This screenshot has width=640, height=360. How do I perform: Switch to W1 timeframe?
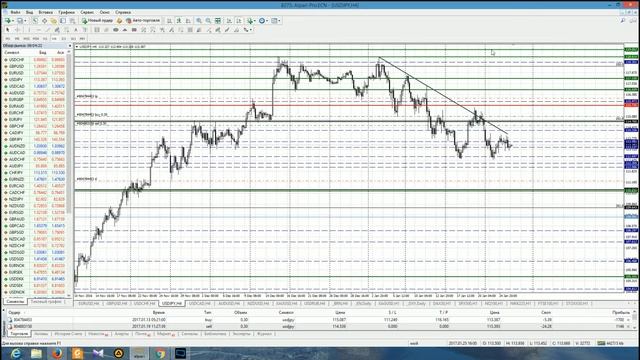click(x=73, y=38)
